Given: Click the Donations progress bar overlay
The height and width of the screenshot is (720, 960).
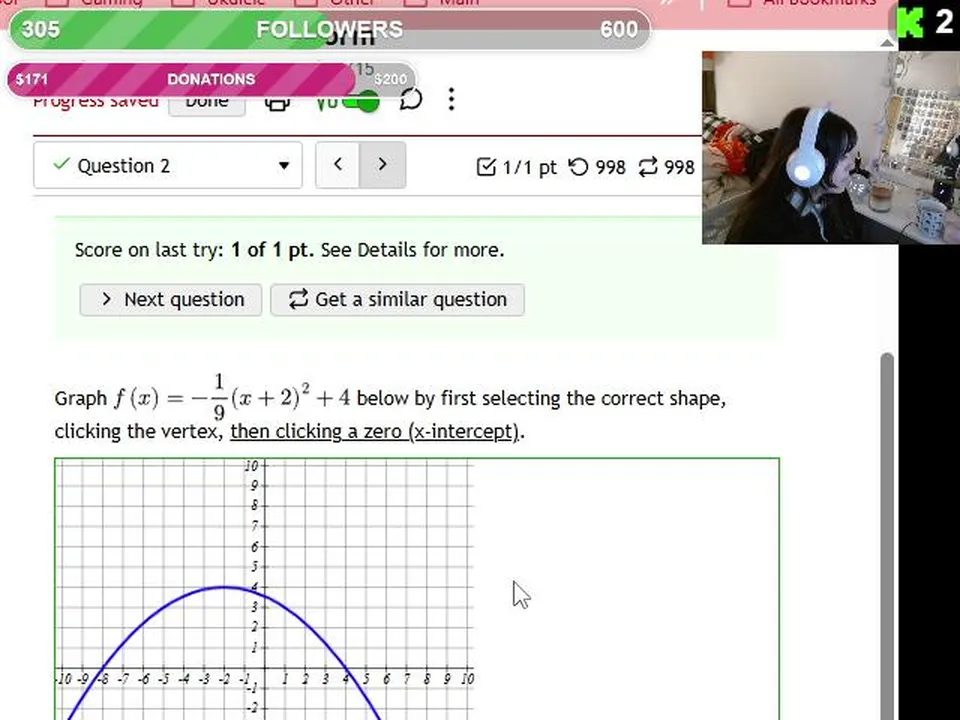Looking at the screenshot, I should click(x=211, y=80).
